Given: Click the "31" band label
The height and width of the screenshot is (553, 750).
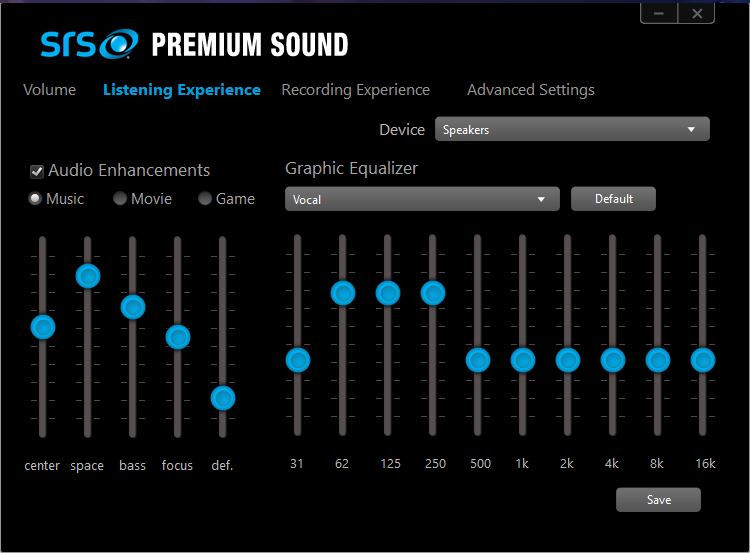Looking at the screenshot, I should click(297, 464).
